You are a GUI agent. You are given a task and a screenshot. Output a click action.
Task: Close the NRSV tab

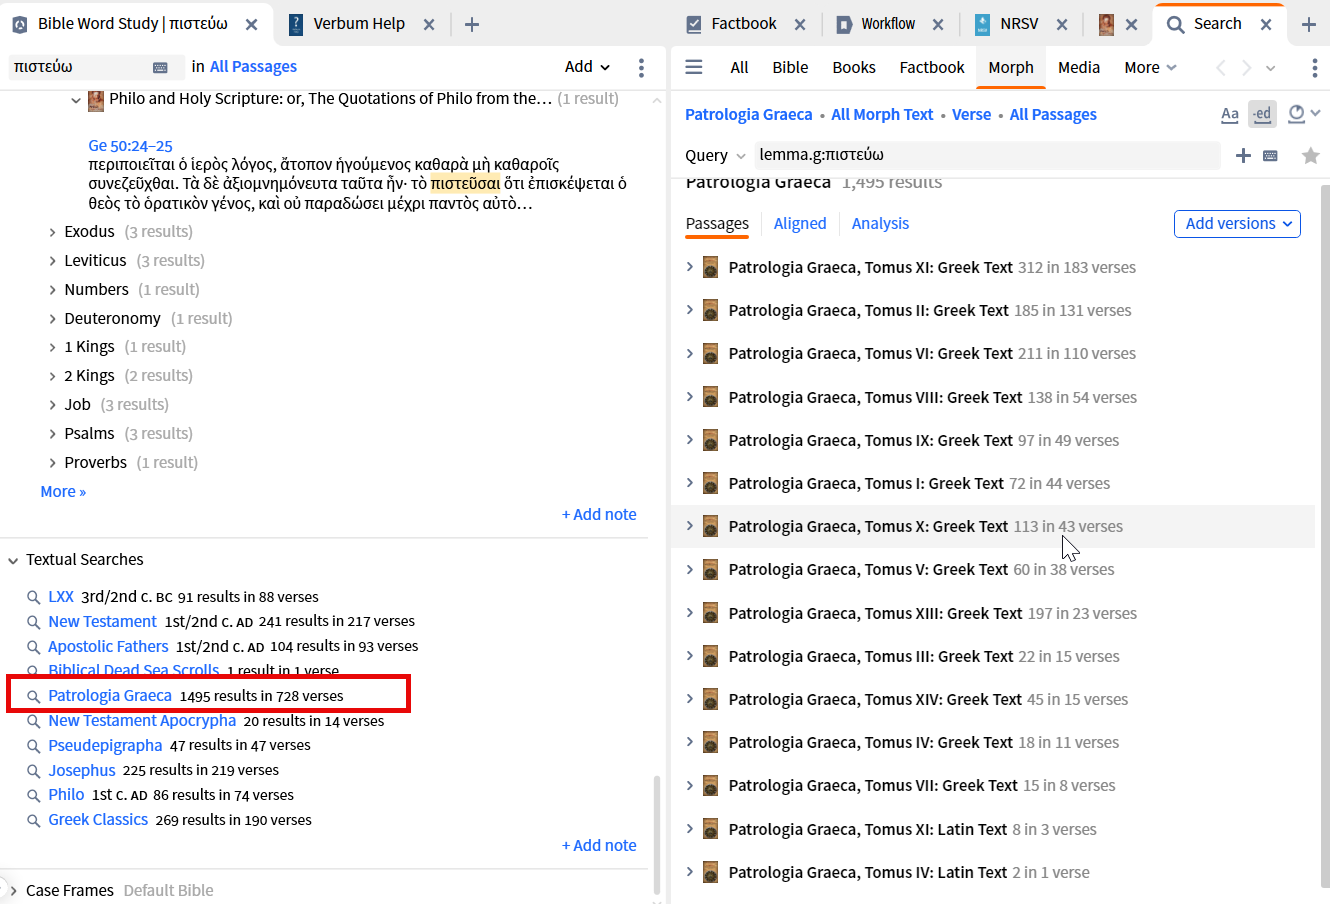(1062, 24)
